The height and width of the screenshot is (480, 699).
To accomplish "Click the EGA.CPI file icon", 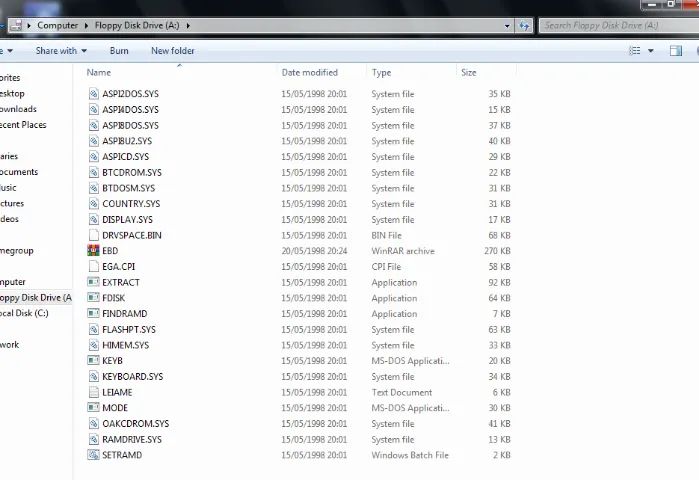I will [x=93, y=267].
